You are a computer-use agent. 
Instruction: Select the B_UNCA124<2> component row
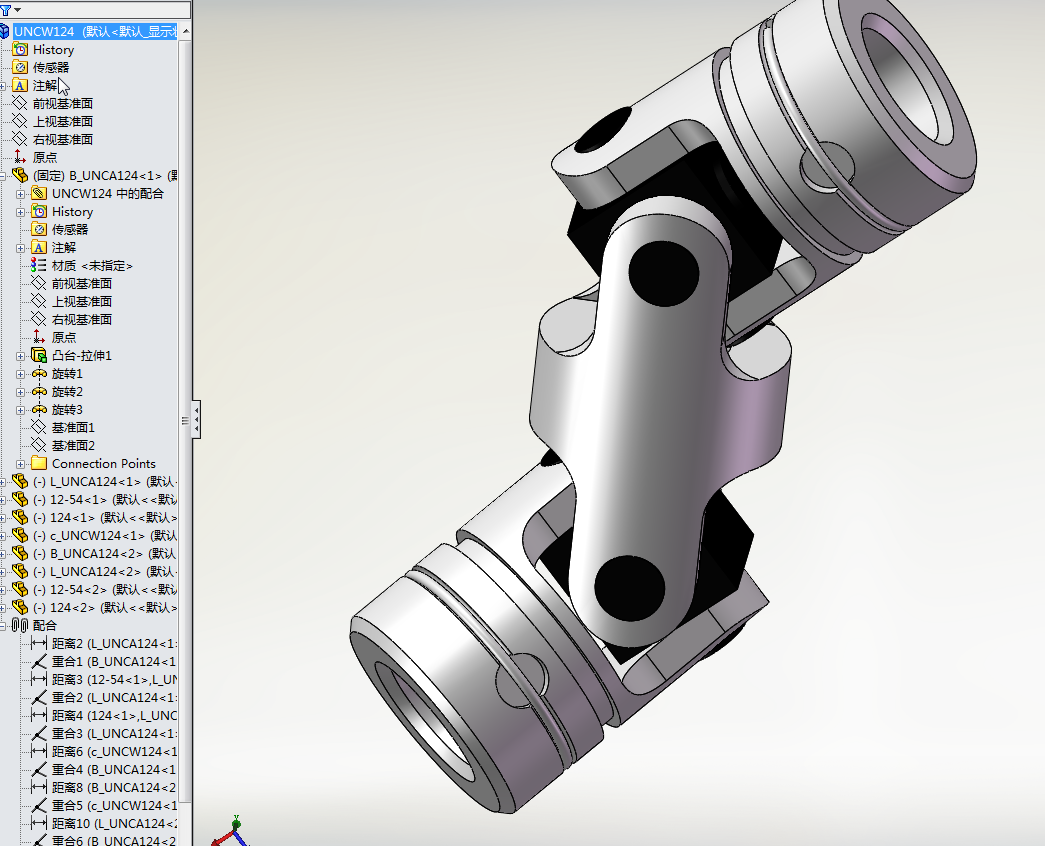95,553
